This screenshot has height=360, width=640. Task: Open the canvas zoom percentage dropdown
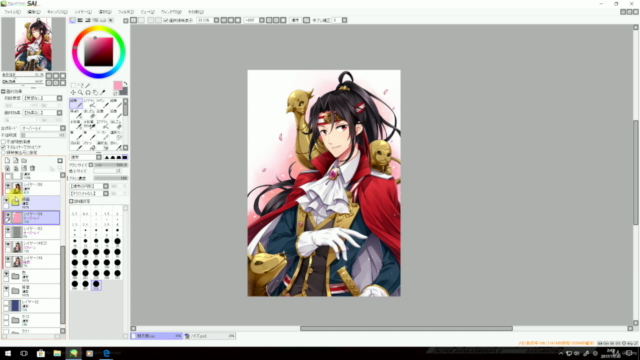click(216, 20)
